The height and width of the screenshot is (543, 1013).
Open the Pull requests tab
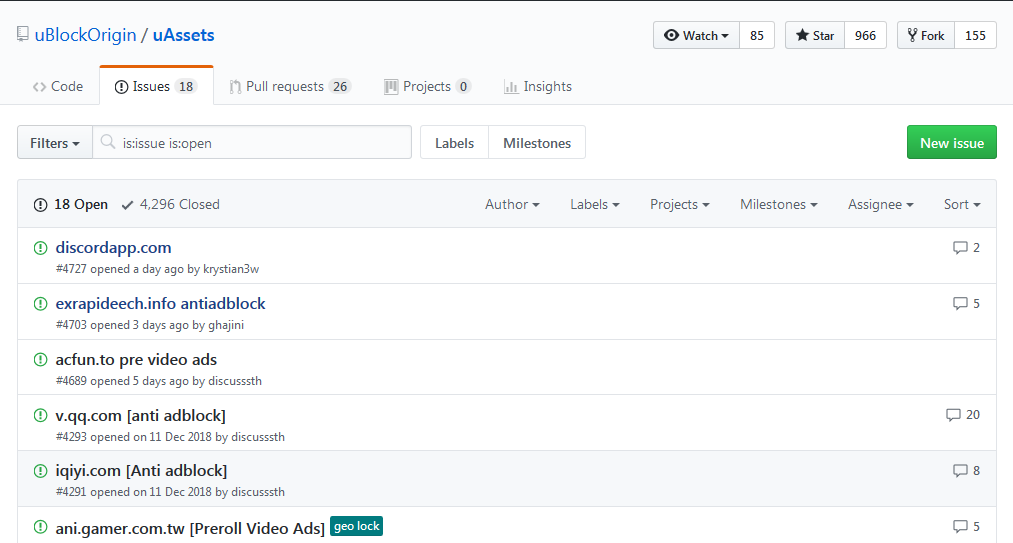coord(290,87)
